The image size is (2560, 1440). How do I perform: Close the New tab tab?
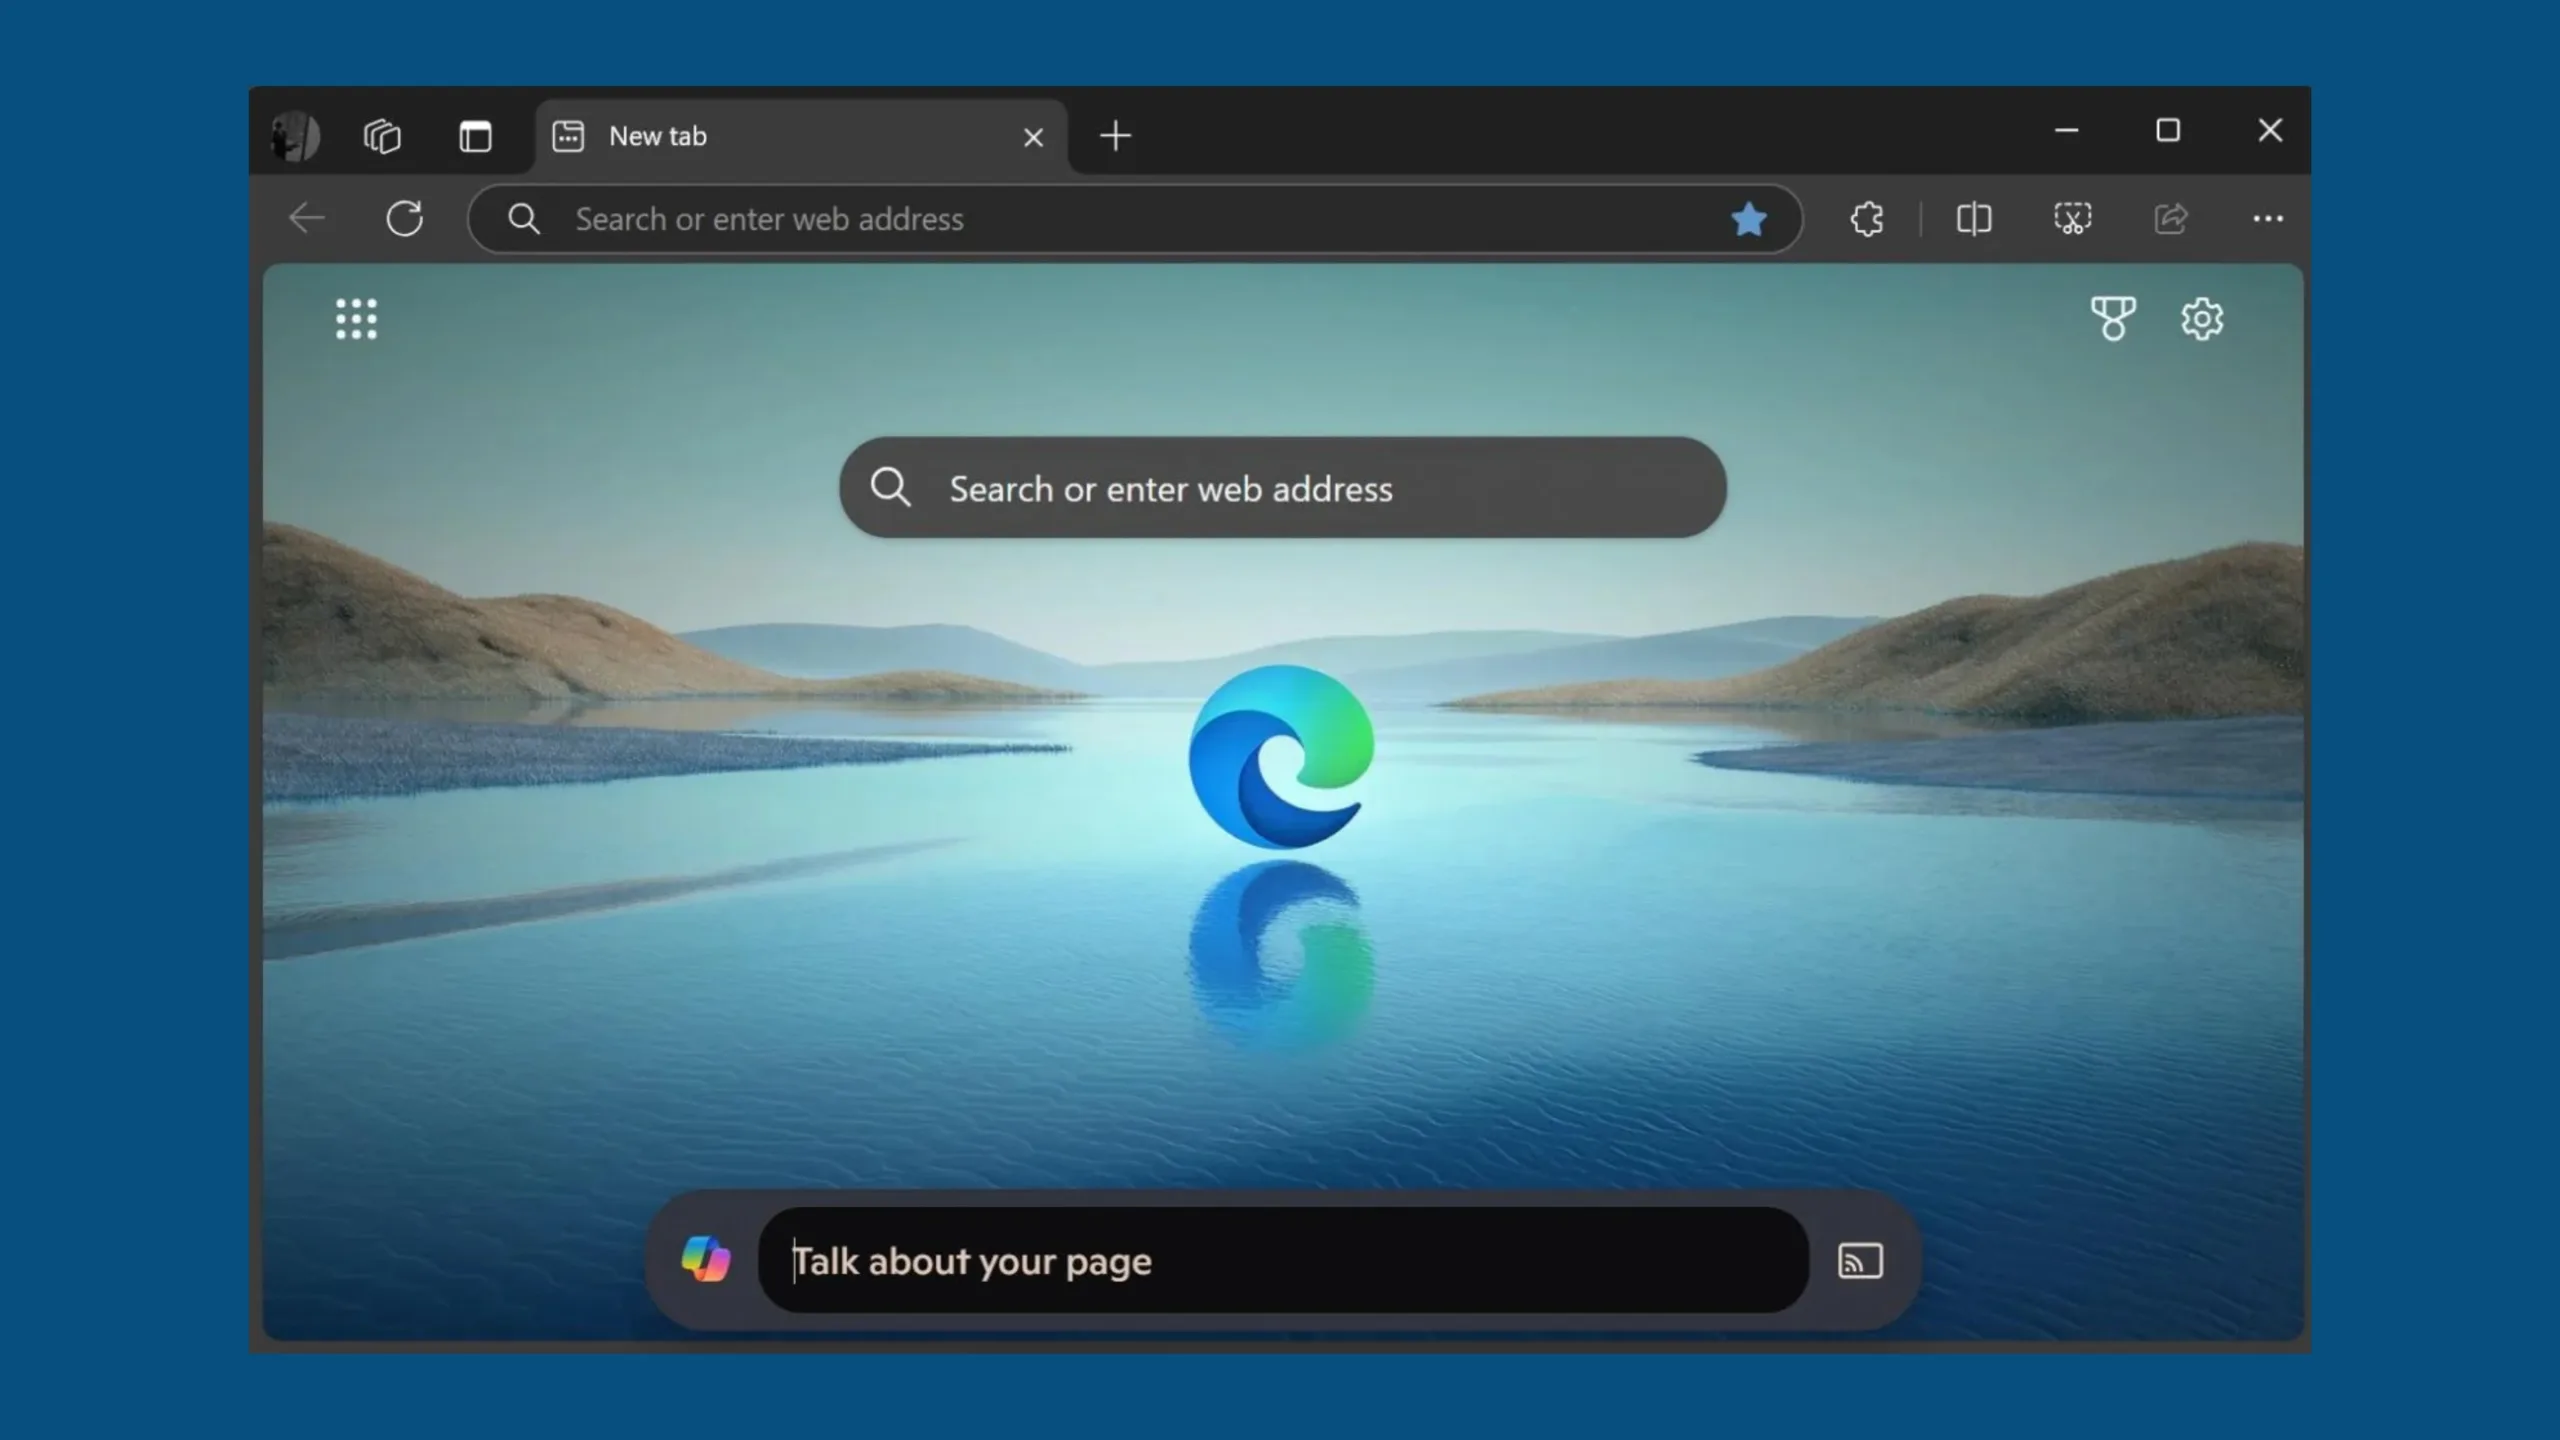[x=1033, y=137]
